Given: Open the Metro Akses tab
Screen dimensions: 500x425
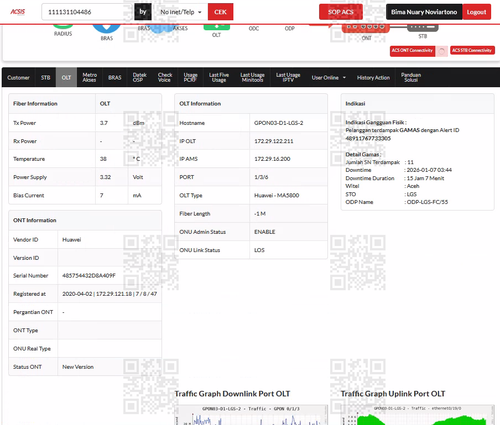Looking at the screenshot, I should (90, 78).
